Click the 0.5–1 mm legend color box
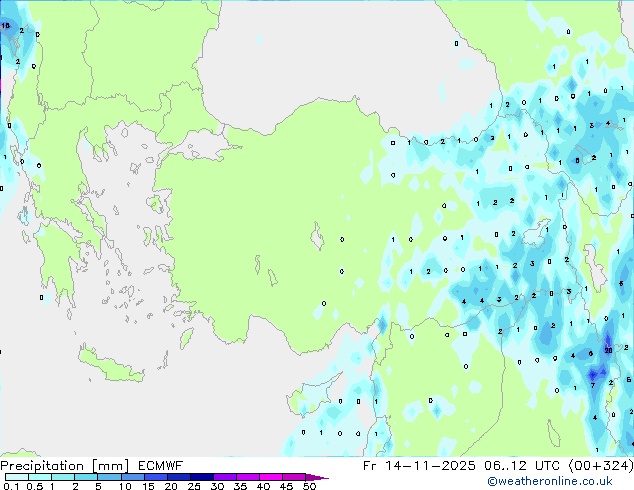The width and height of the screenshot is (634, 490). [x=40, y=477]
